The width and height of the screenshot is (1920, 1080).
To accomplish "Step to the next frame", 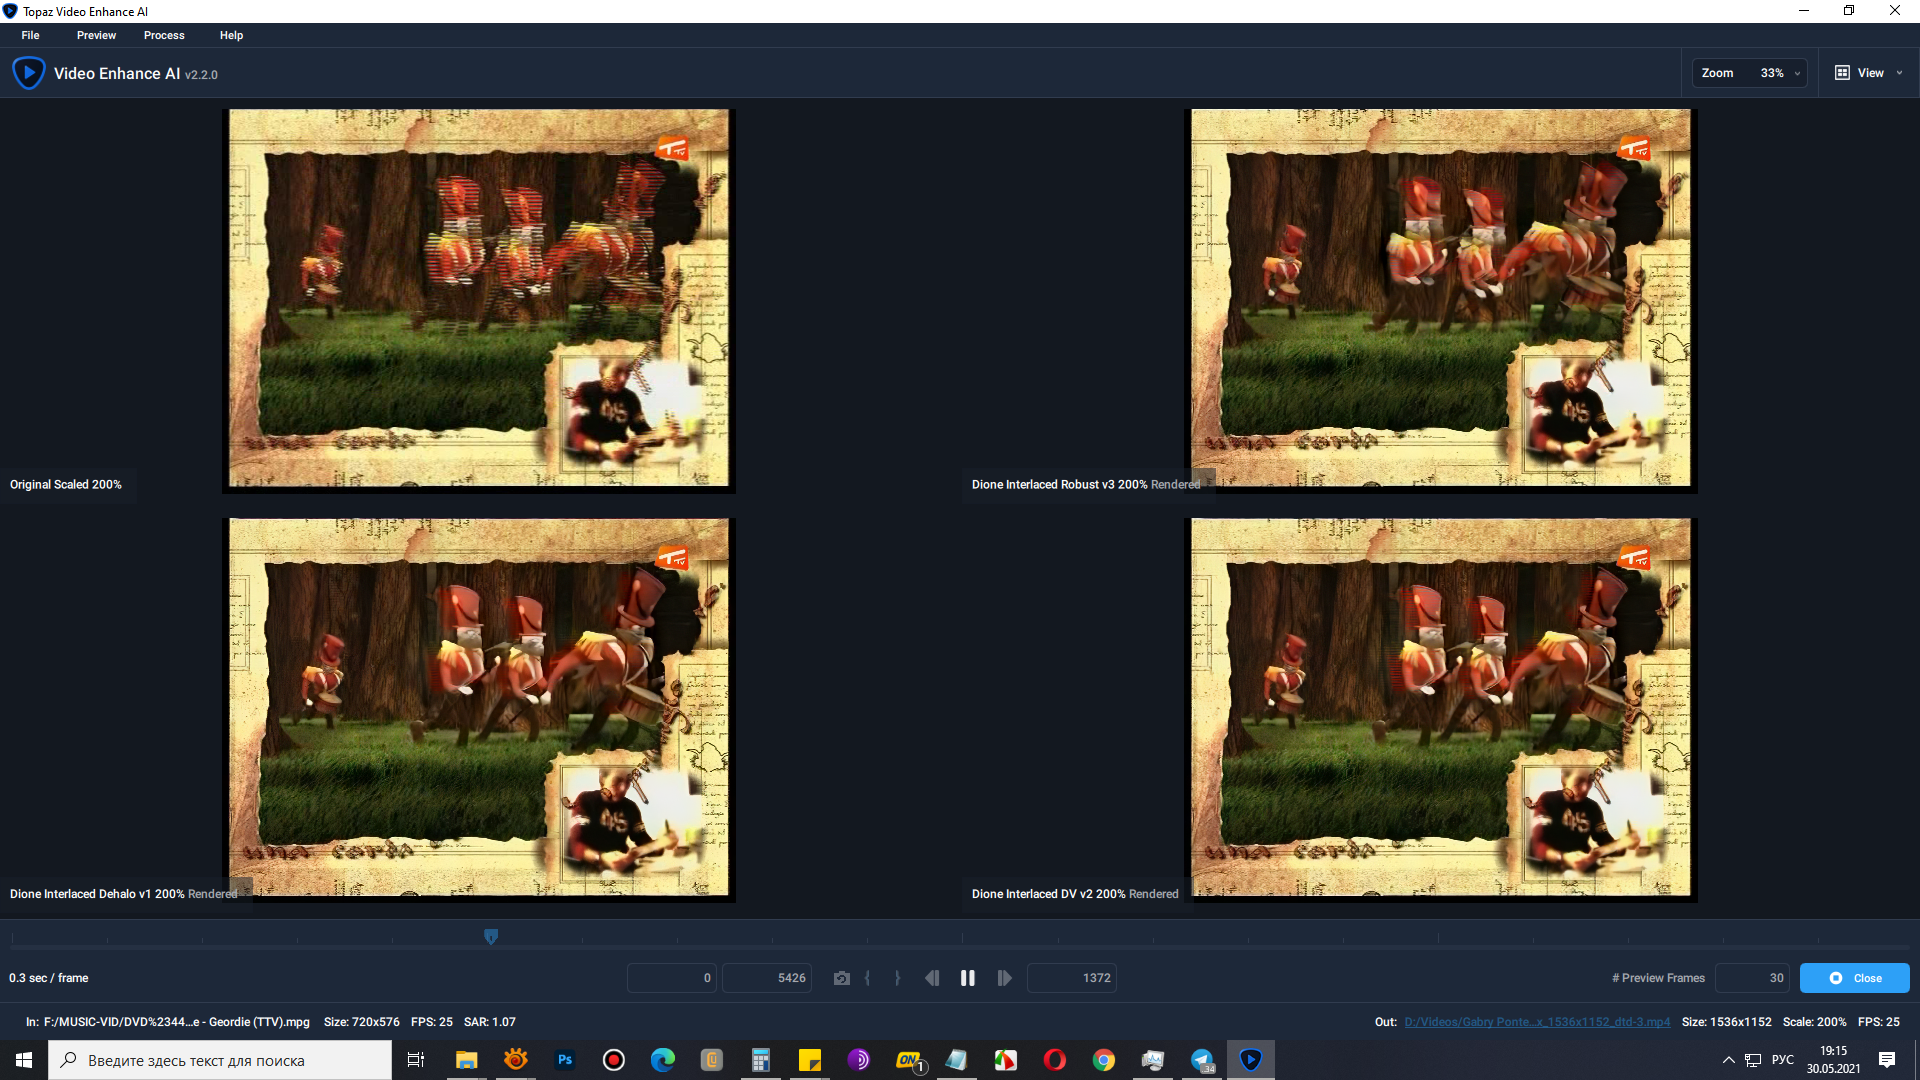I will pyautogui.click(x=1005, y=978).
